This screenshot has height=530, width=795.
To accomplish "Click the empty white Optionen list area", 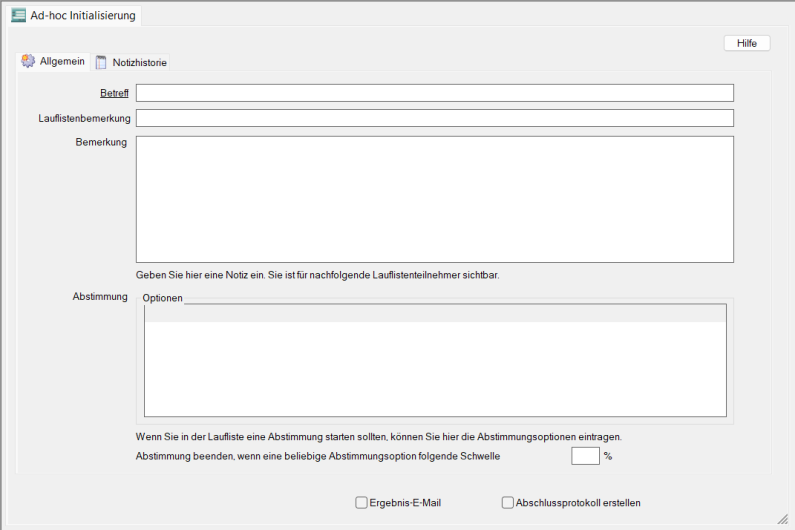I will coord(434,370).
